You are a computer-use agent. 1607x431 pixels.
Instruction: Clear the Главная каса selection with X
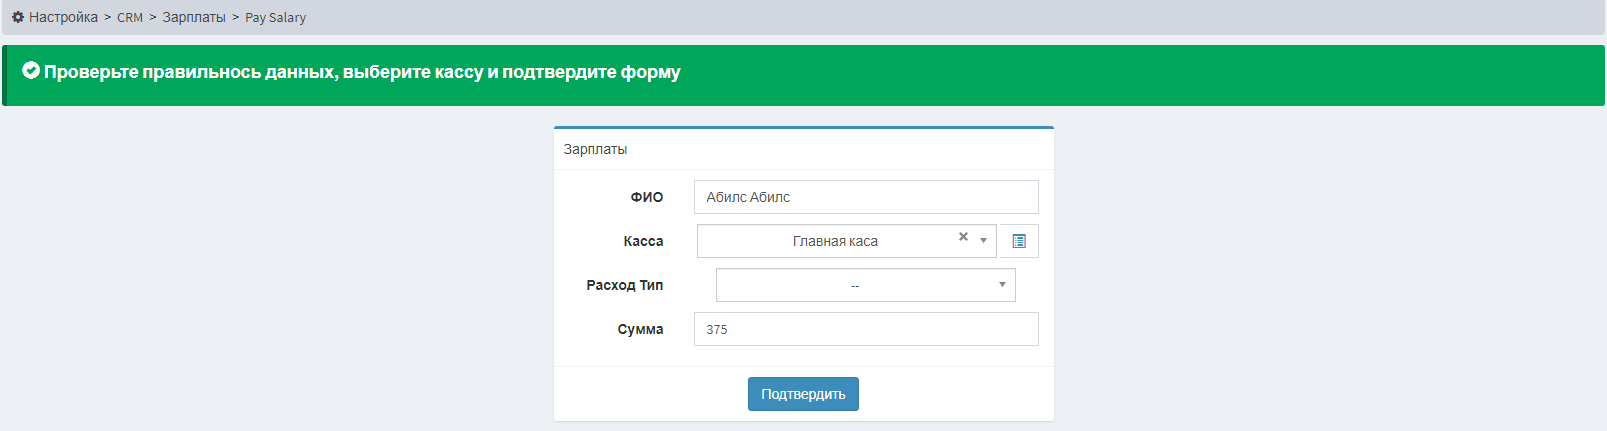(x=963, y=237)
